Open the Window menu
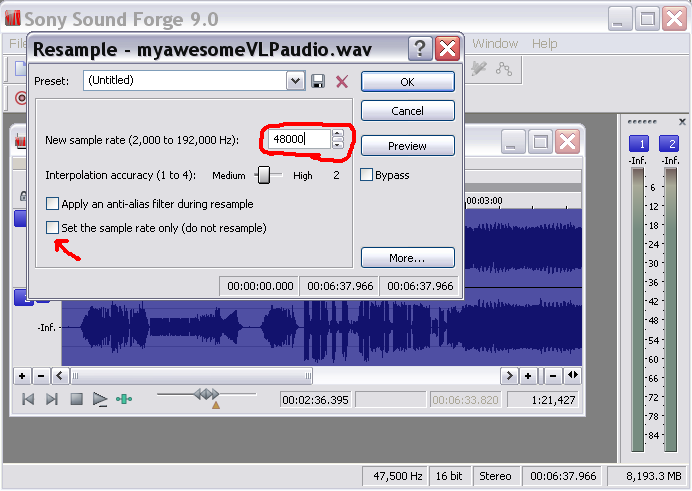 (x=495, y=43)
